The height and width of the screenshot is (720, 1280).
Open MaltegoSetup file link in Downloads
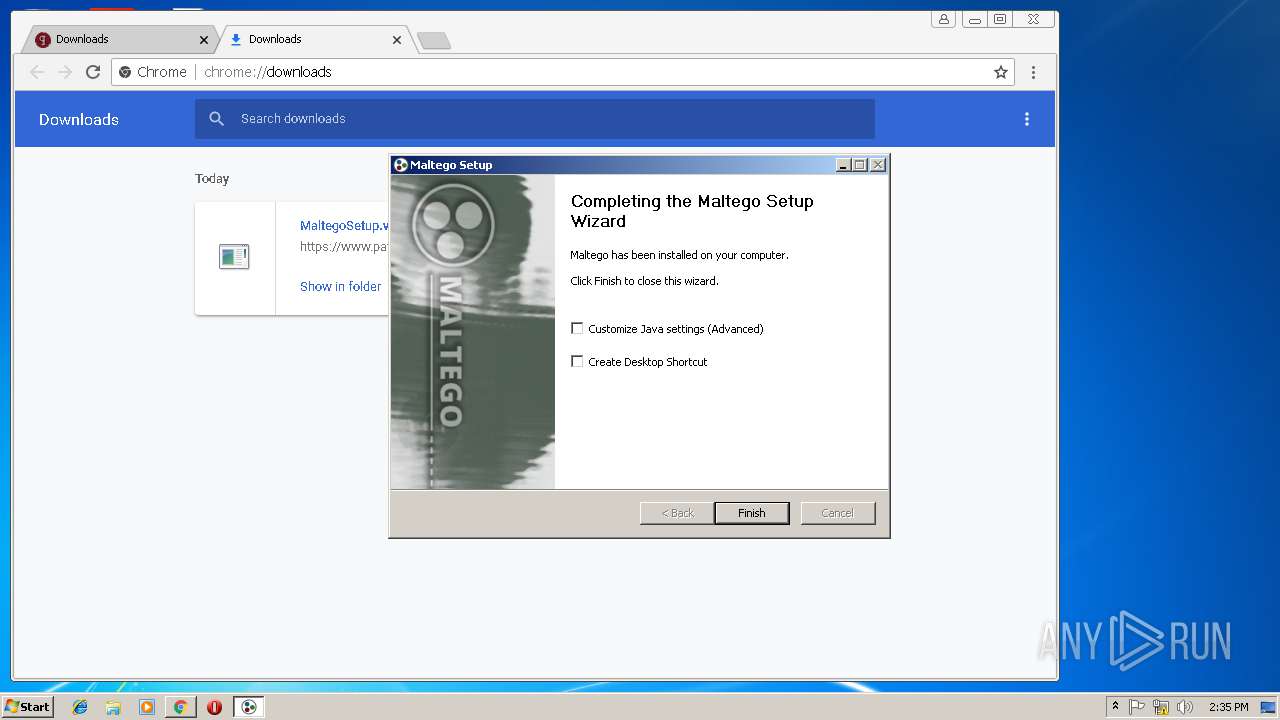344,226
